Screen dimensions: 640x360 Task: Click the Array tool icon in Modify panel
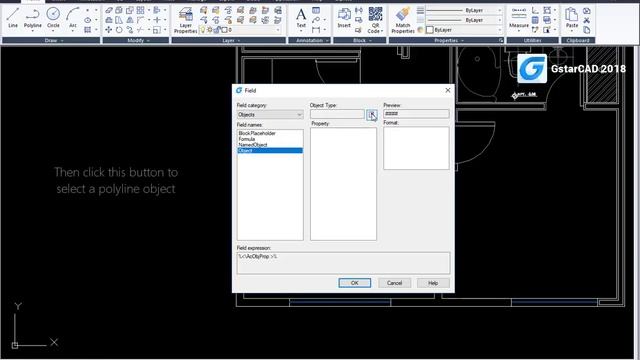140,10
